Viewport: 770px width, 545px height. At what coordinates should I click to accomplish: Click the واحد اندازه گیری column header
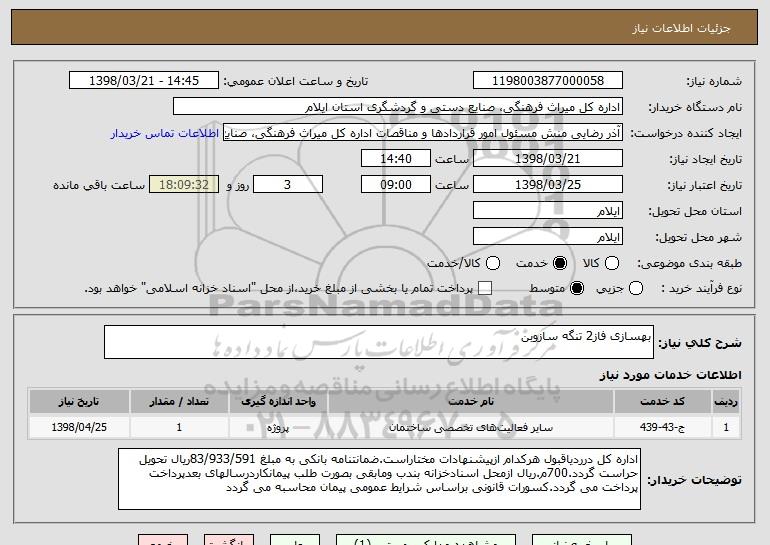click(x=278, y=402)
